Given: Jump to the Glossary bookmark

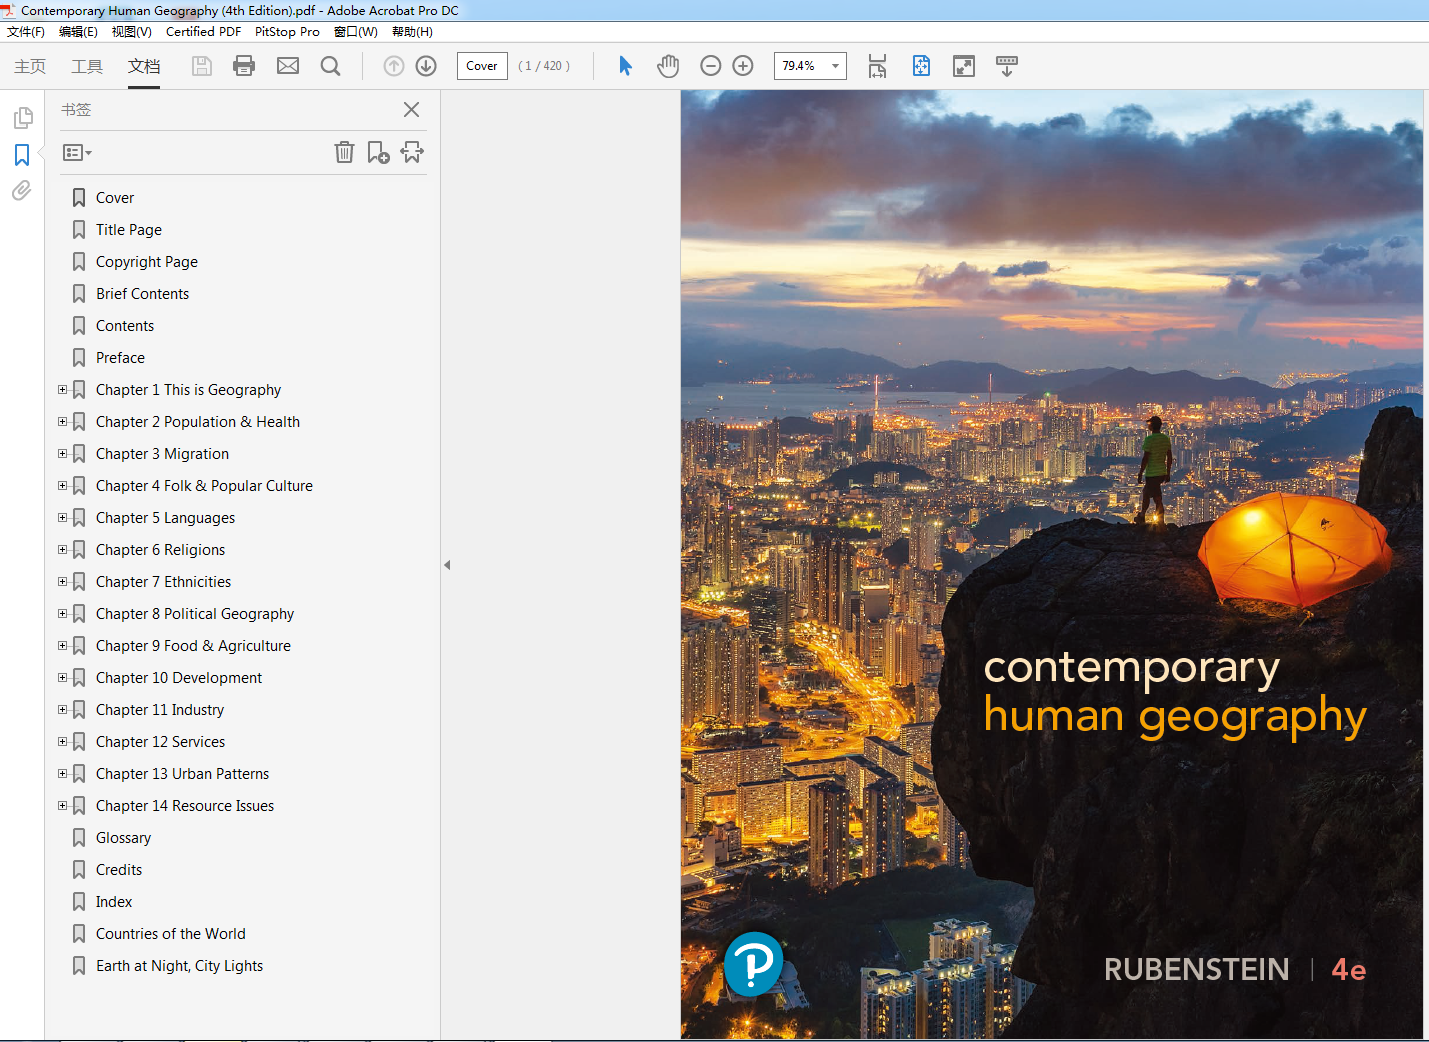Looking at the screenshot, I should (x=123, y=838).
